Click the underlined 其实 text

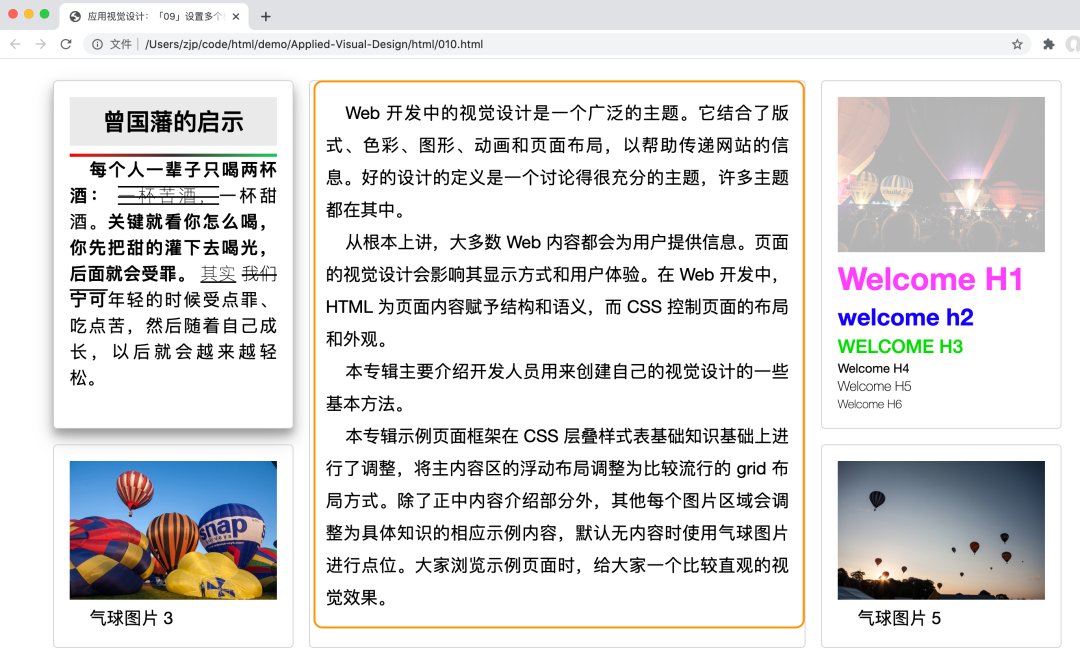(218, 274)
